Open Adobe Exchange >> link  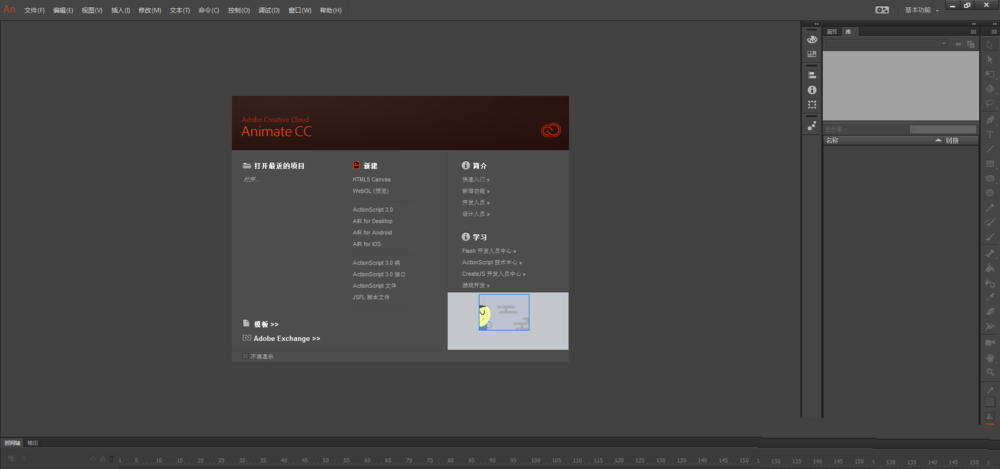pos(287,339)
